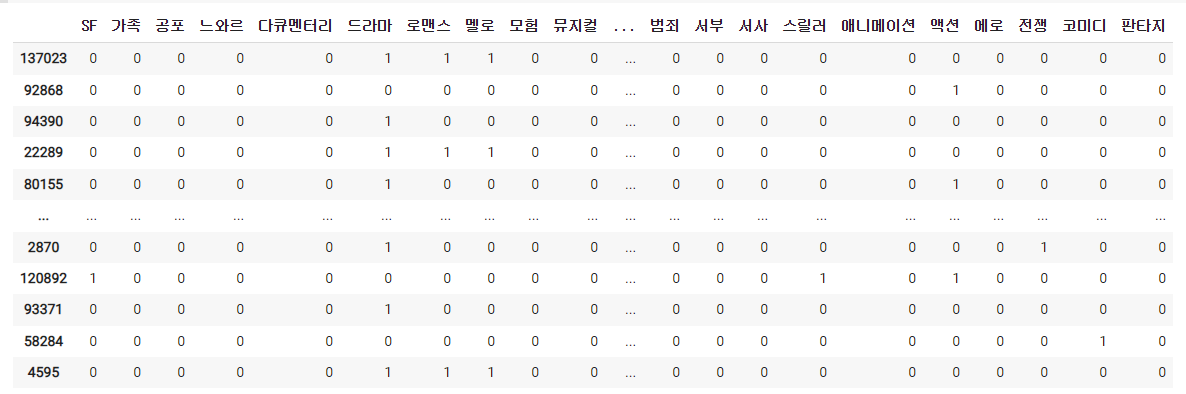This screenshot has height=394, width=1186.
Task: Click the 0 in SF column, row 137023
Action: point(93,58)
